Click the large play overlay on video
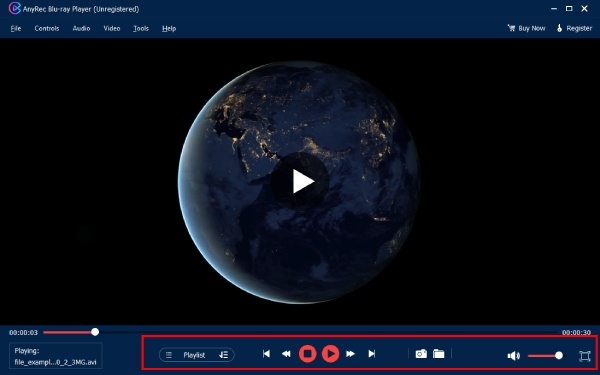 coord(300,181)
